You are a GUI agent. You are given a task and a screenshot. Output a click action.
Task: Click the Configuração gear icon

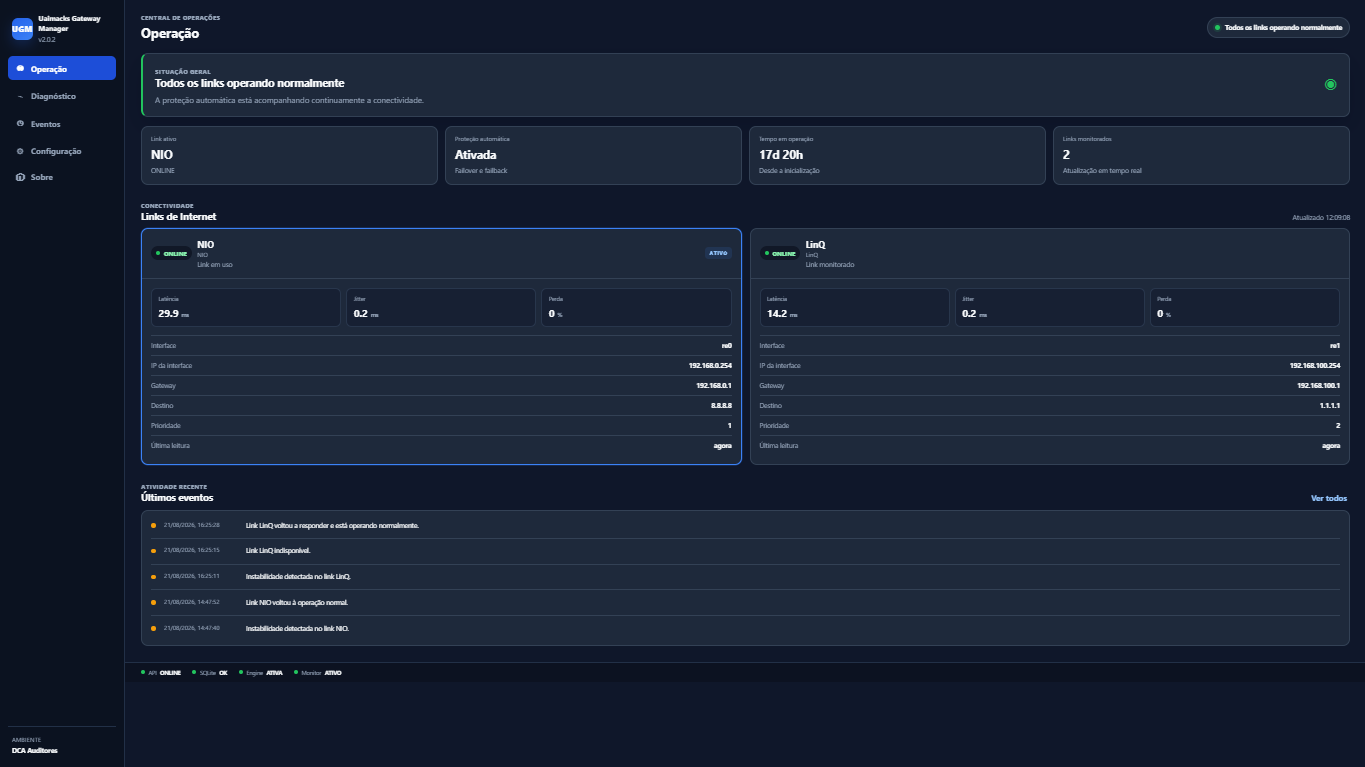click(x=20, y=151)
